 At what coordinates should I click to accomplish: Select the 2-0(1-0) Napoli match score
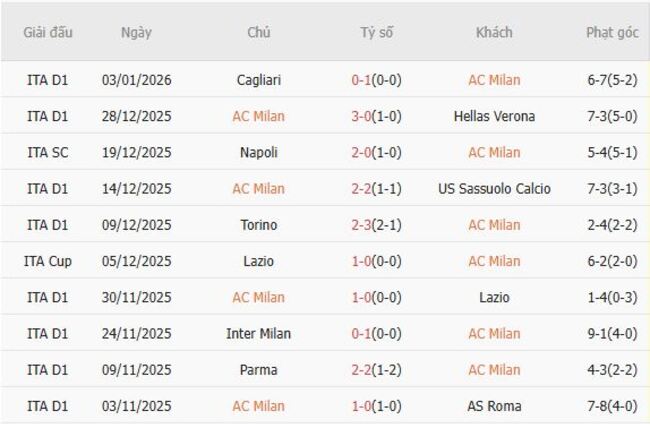click(x=376, y=153)
